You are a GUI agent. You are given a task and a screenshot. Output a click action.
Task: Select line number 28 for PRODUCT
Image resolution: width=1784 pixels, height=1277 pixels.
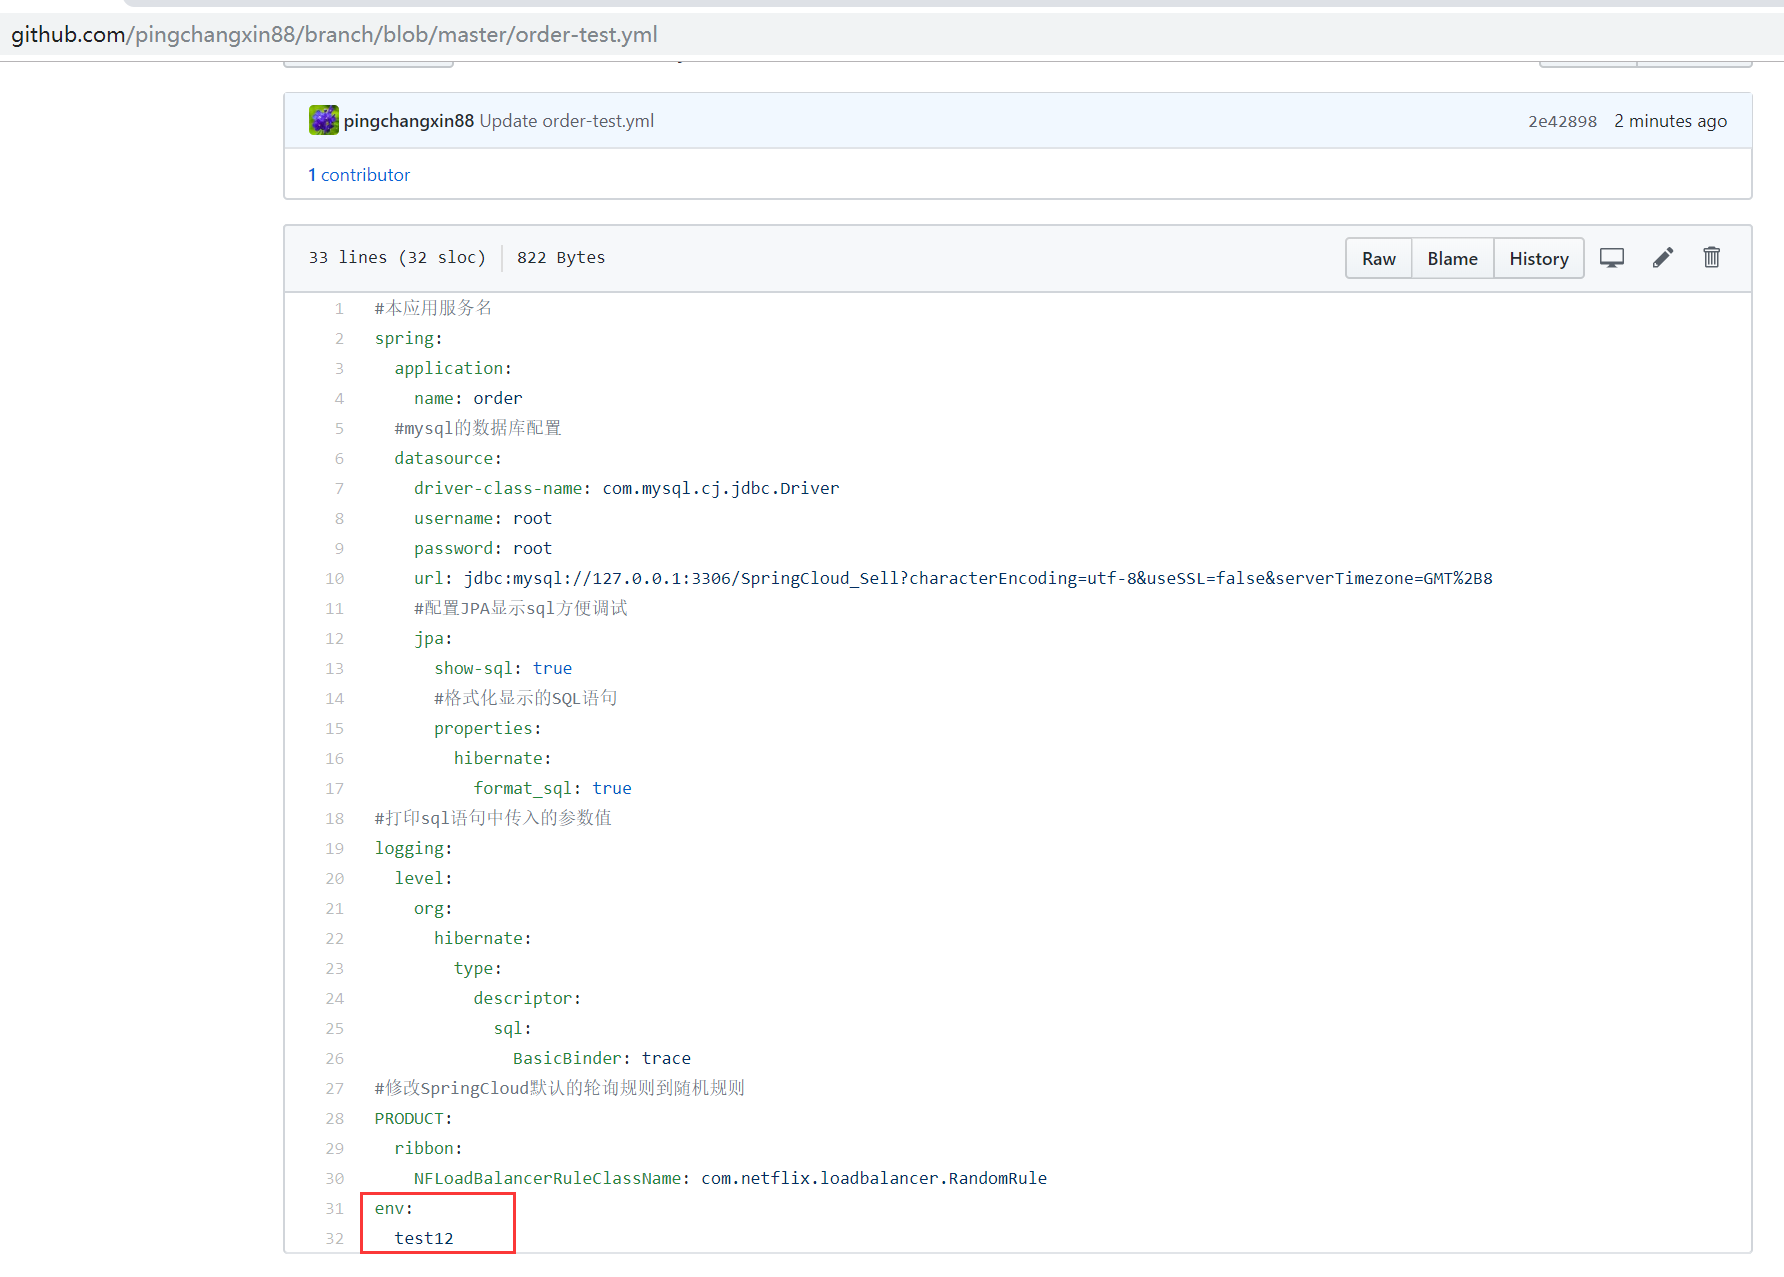334,1119
